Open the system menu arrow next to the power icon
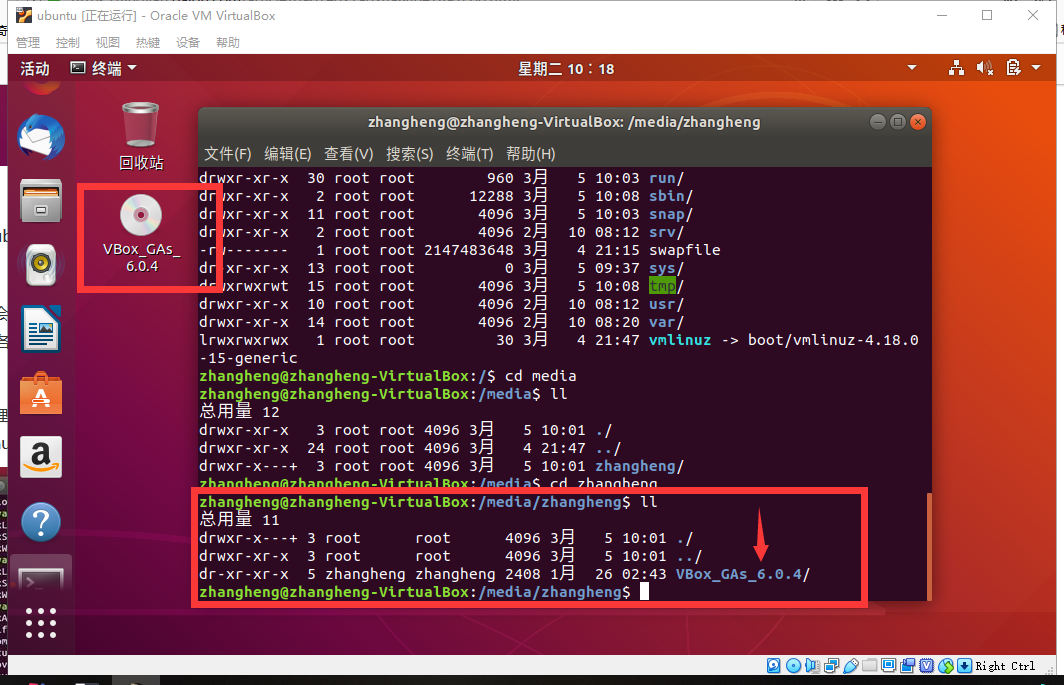This screenshot has height=685, width=1064. pos(1036,68)
